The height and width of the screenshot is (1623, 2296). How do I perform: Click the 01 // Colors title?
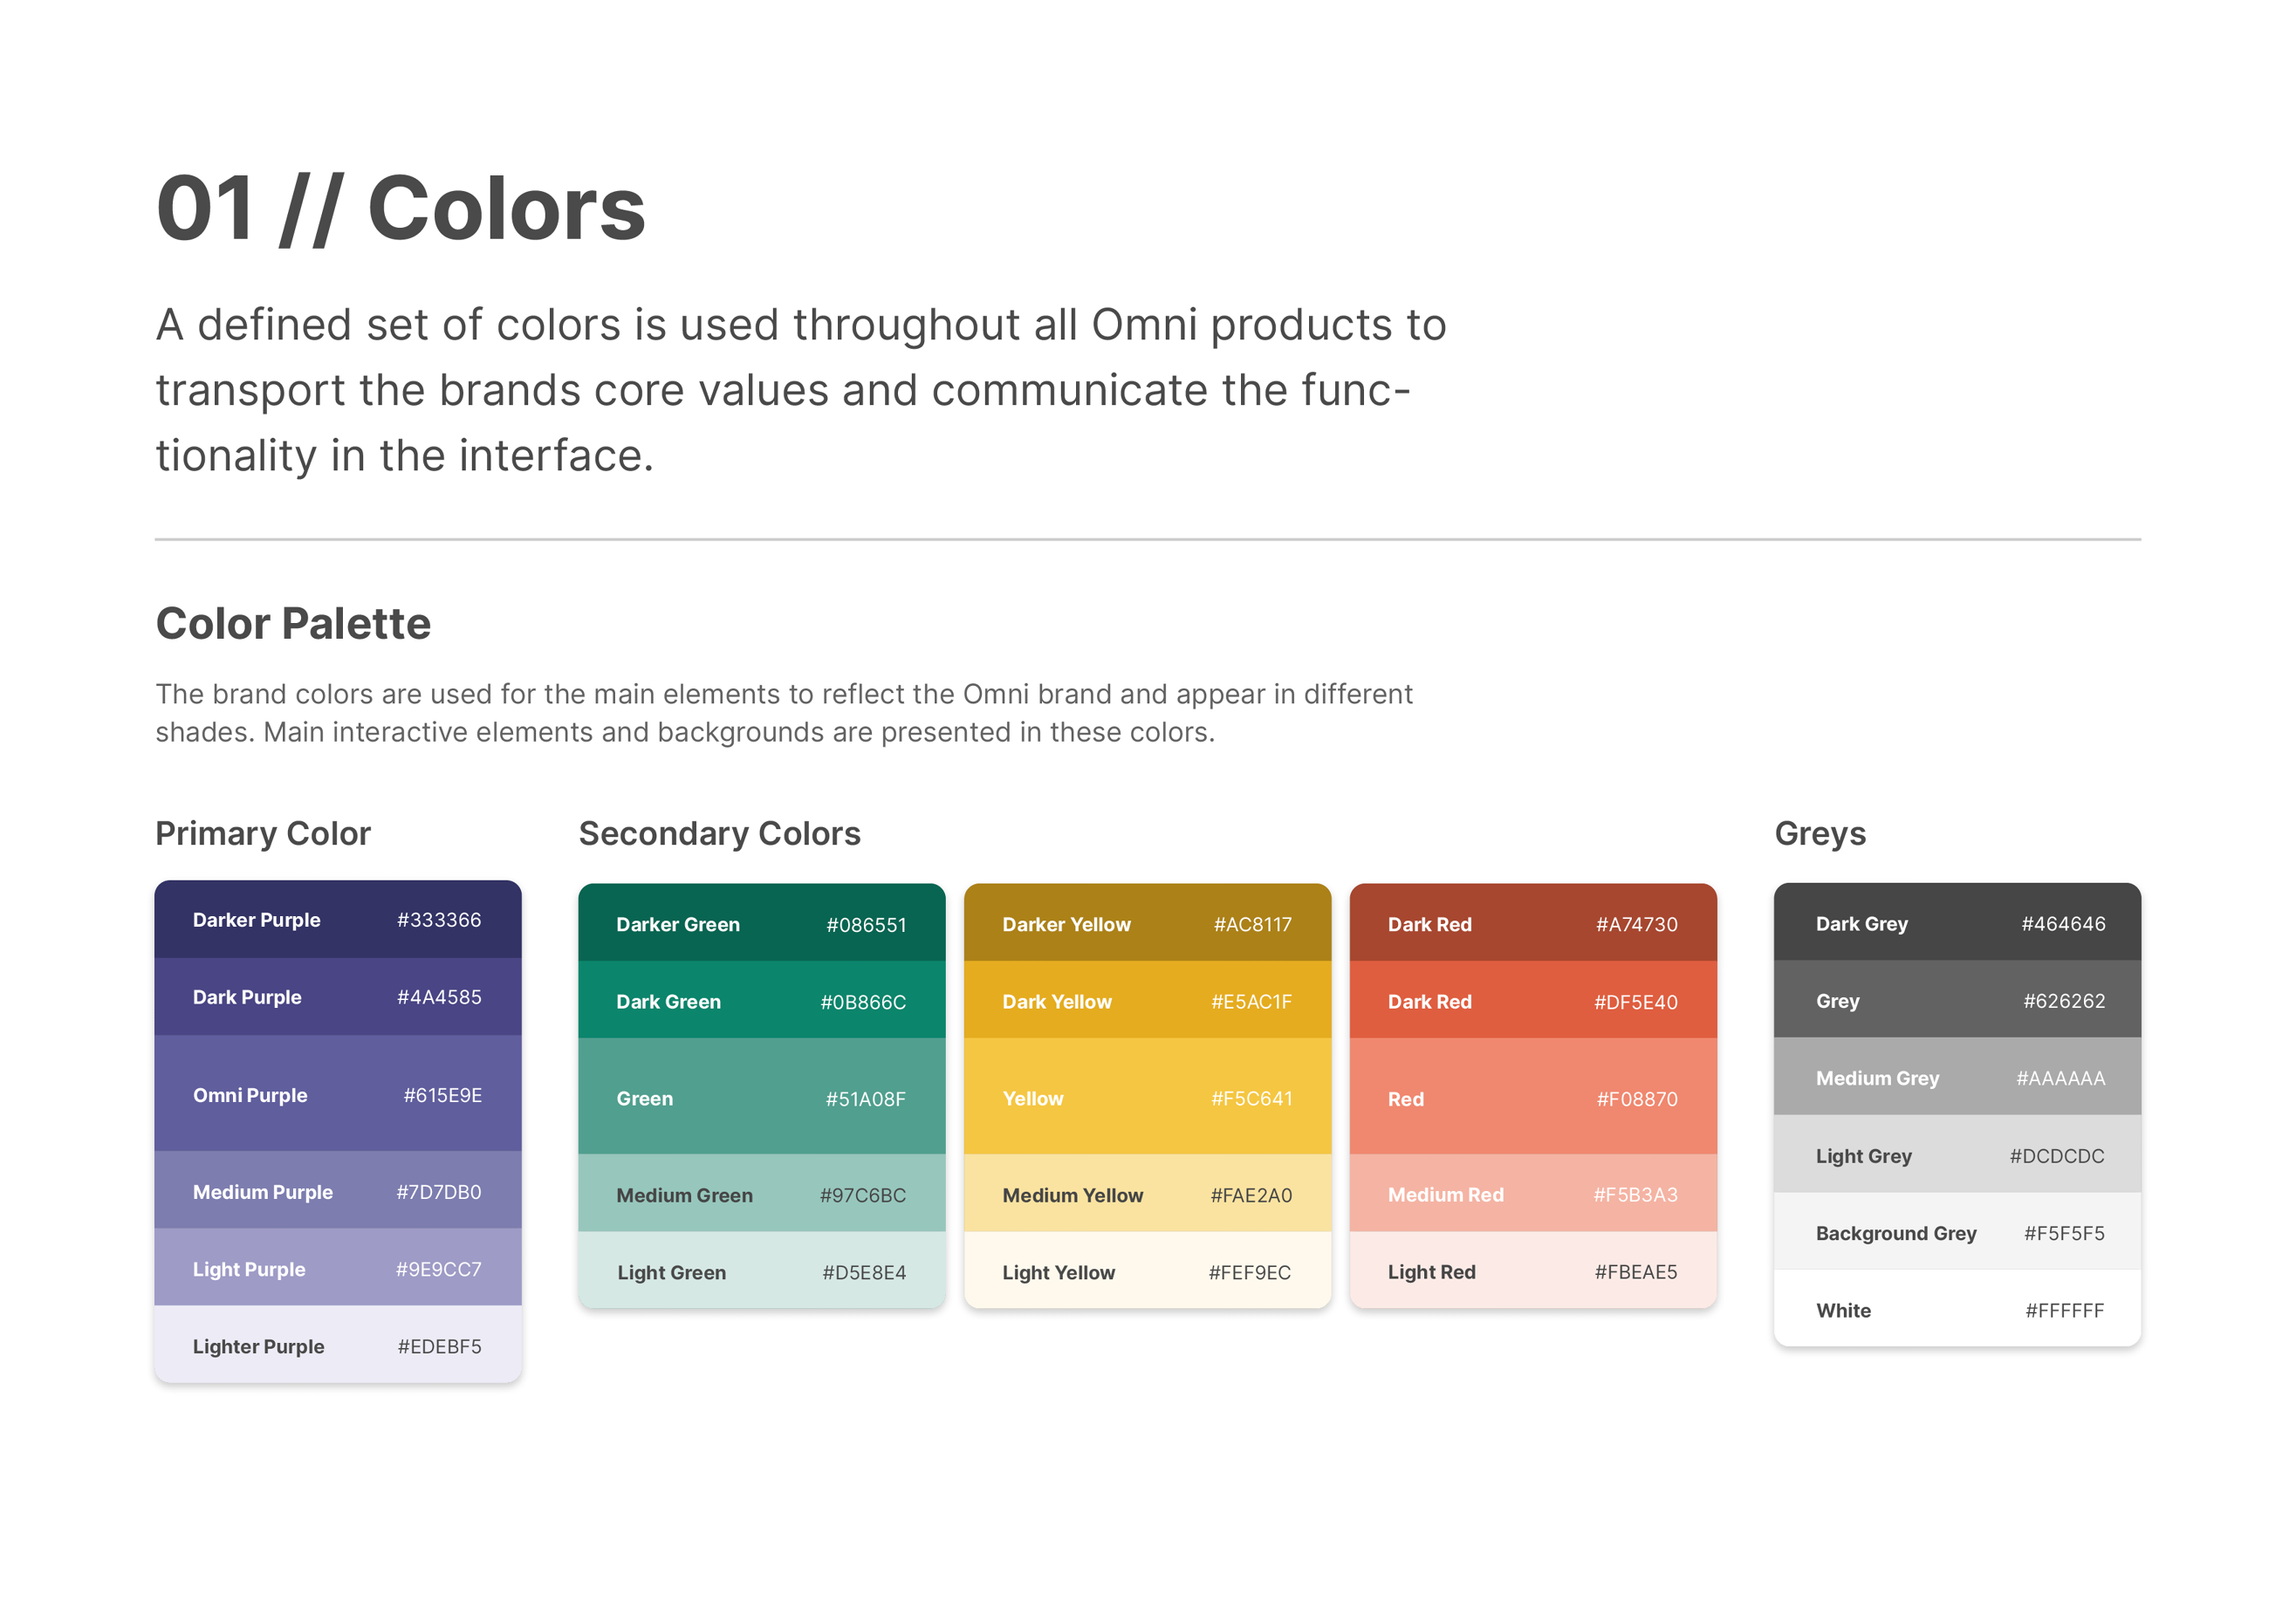(400, 208)
